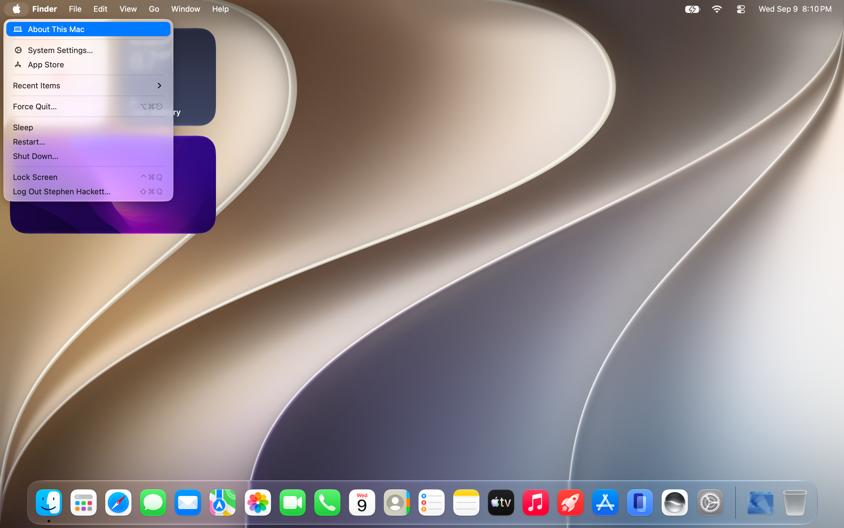Screen dimensions: 844x528
Task: Click the battery status icon in menu bar
Action: pyautogui.click(x=692, y=9)
